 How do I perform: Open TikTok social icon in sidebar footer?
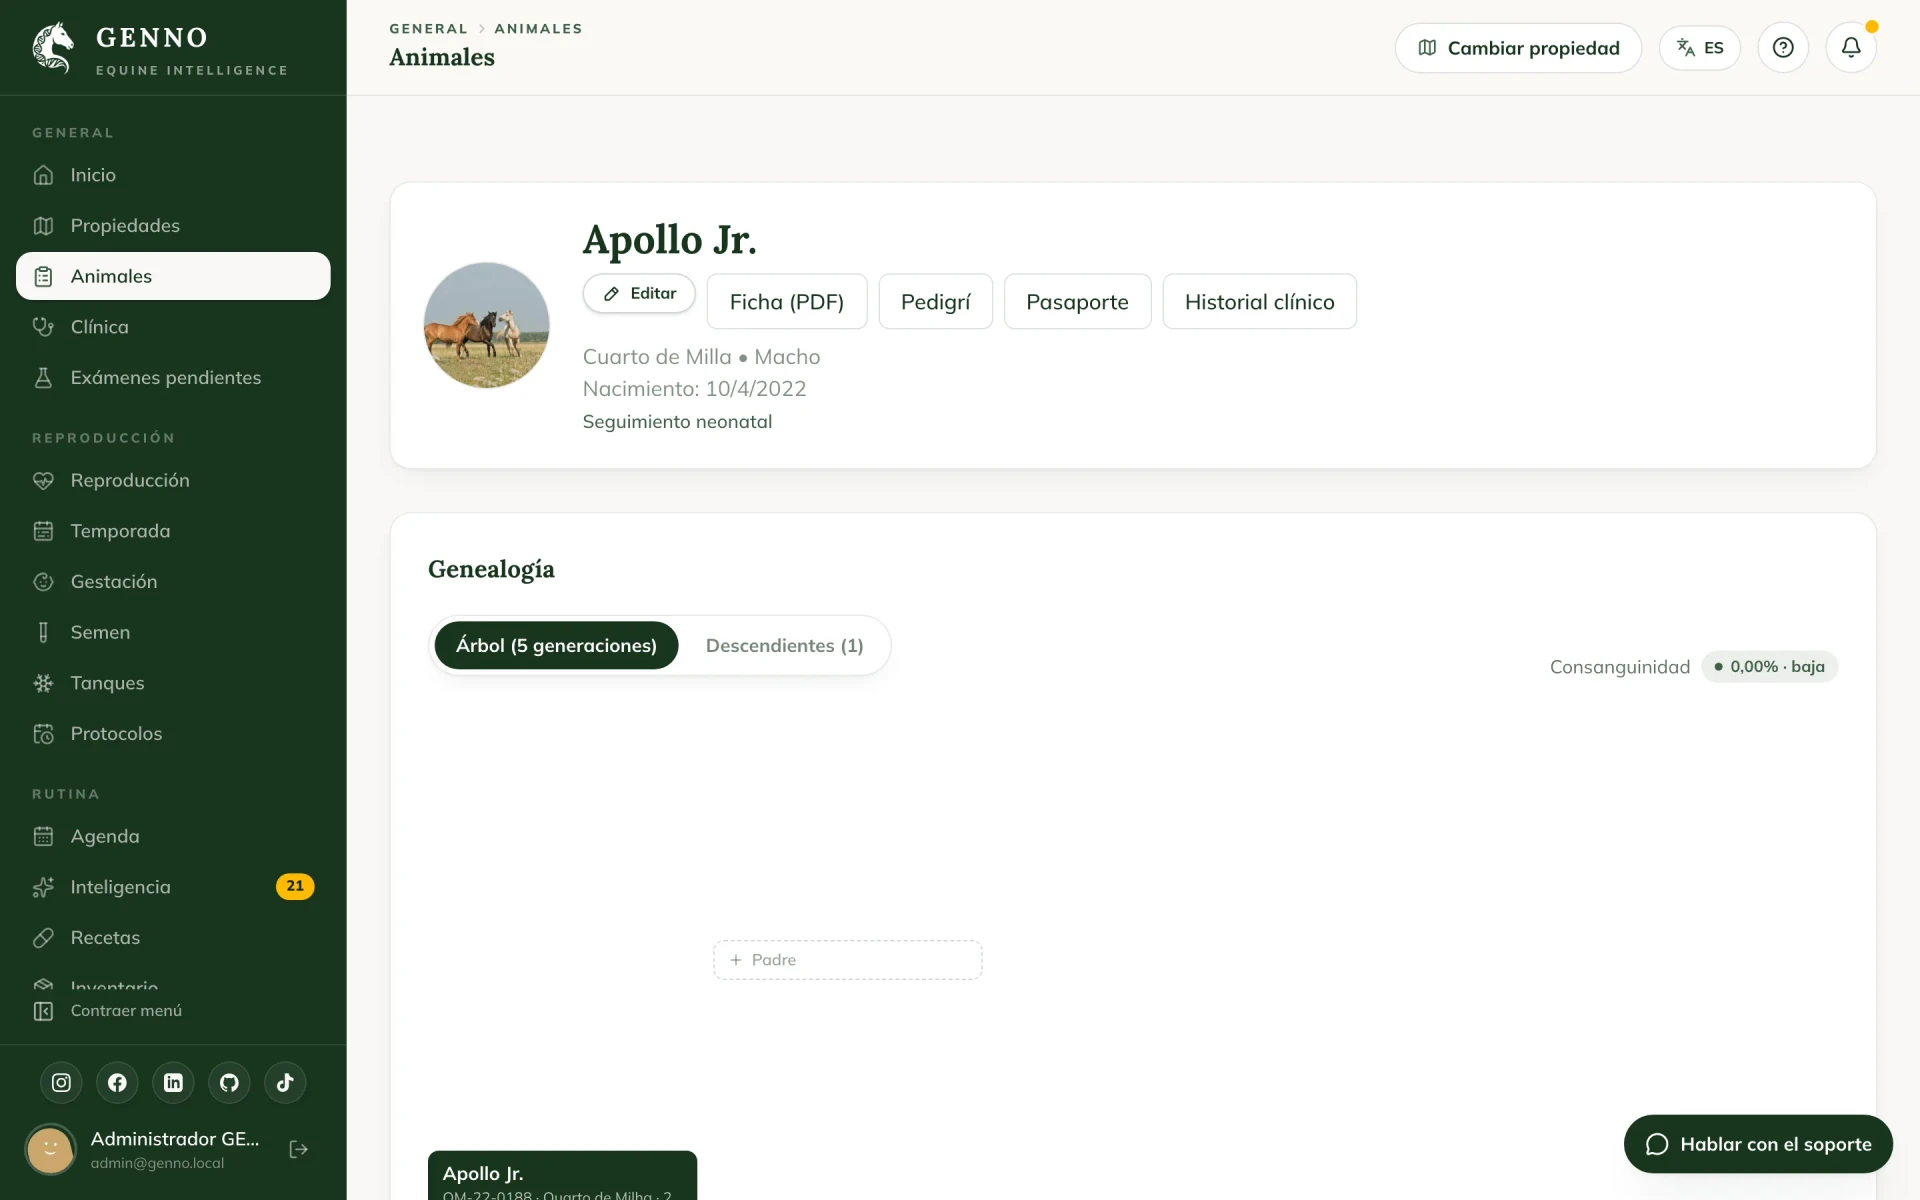coord(285,1083)
